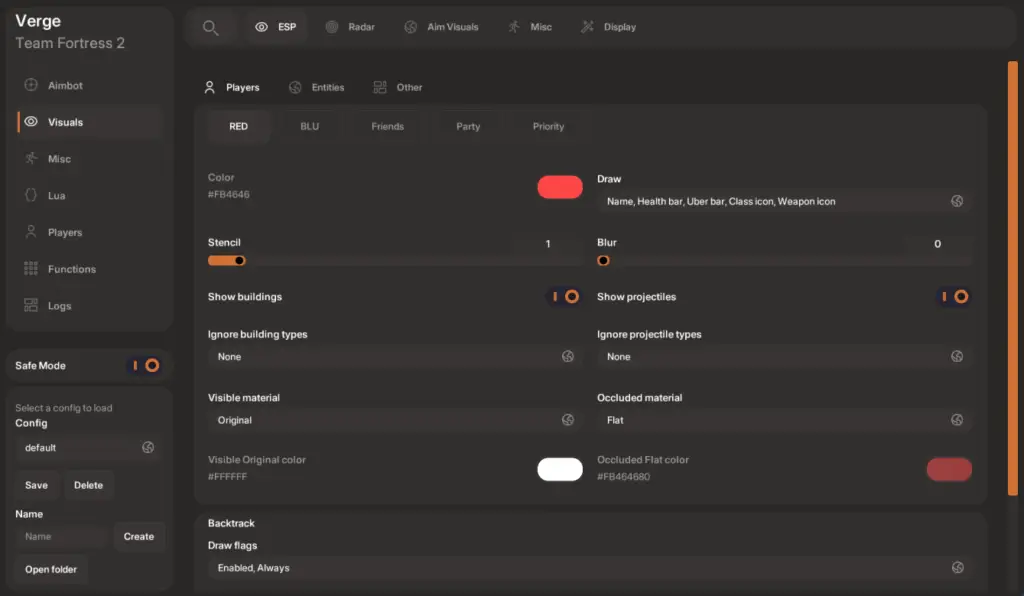Screen dimensions: 1024x596
Task: Click the Lua braces icon in the sidebar
Action: coord(31,195)
